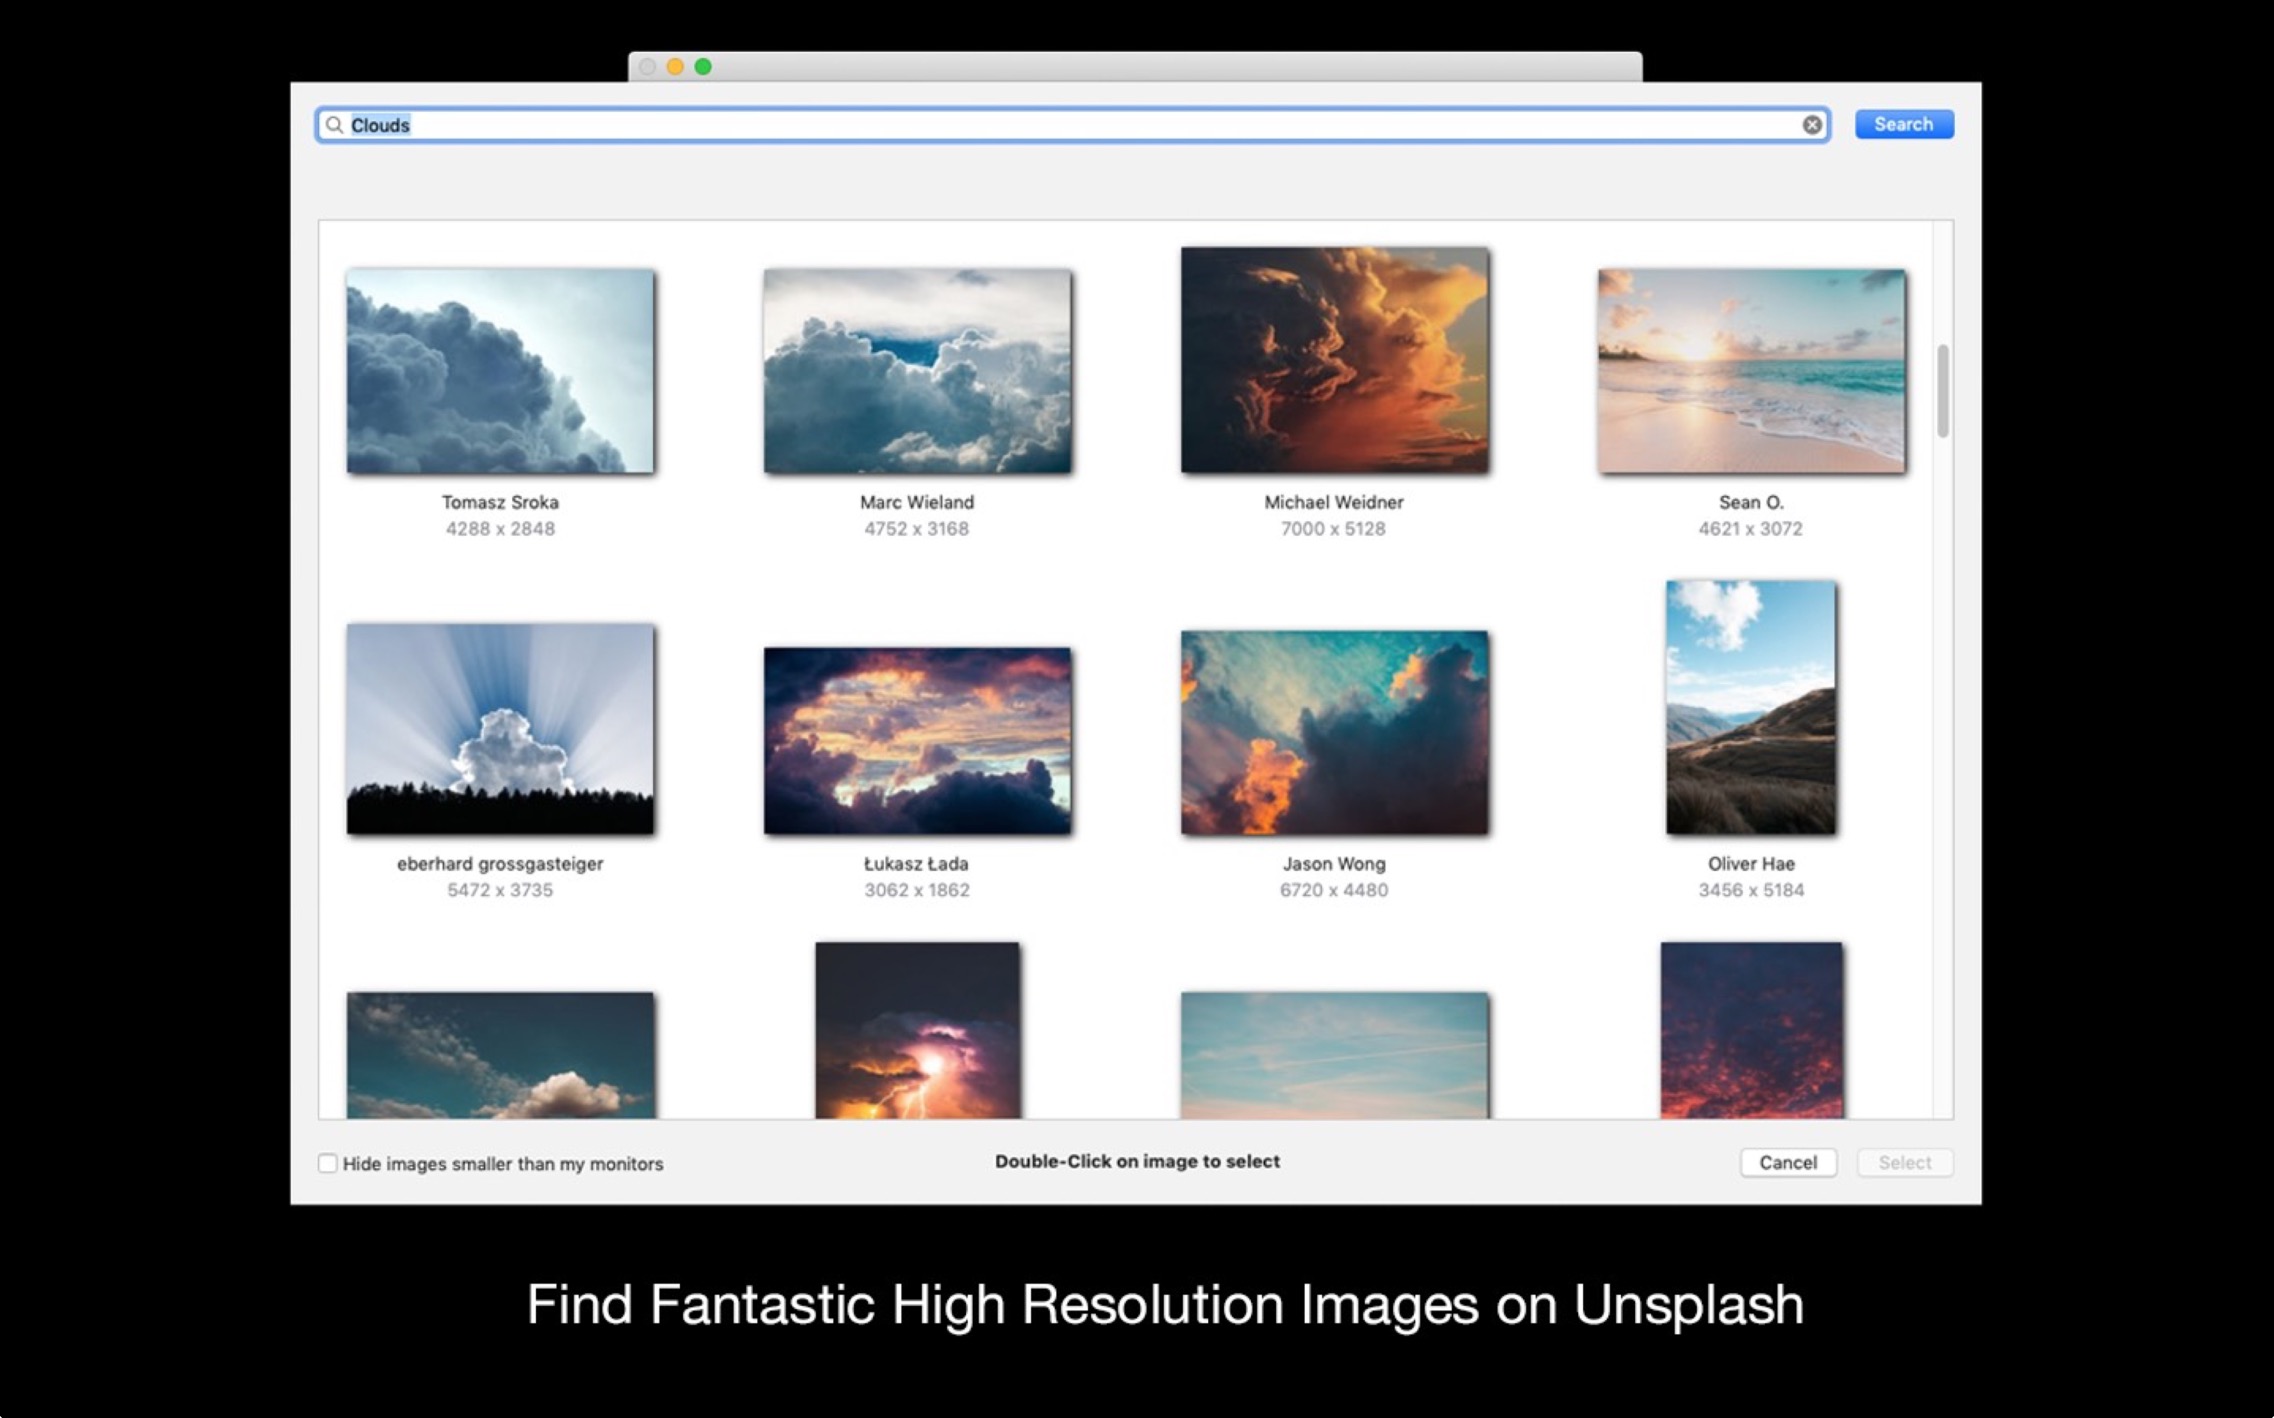Clear the search field text
Viewport: 2274px width, 1418px height.
1811,125
